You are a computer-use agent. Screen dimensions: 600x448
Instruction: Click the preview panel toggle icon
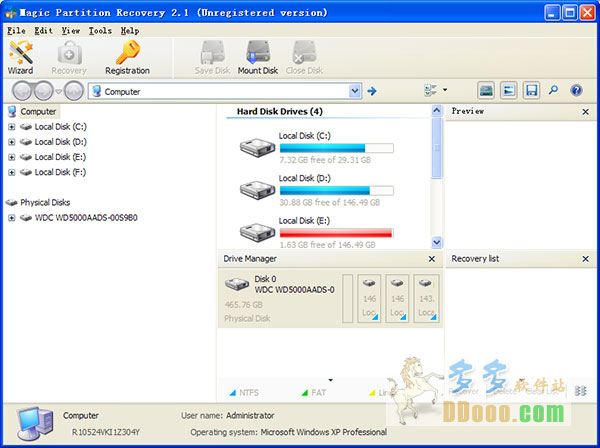click(x=509, y=91)
